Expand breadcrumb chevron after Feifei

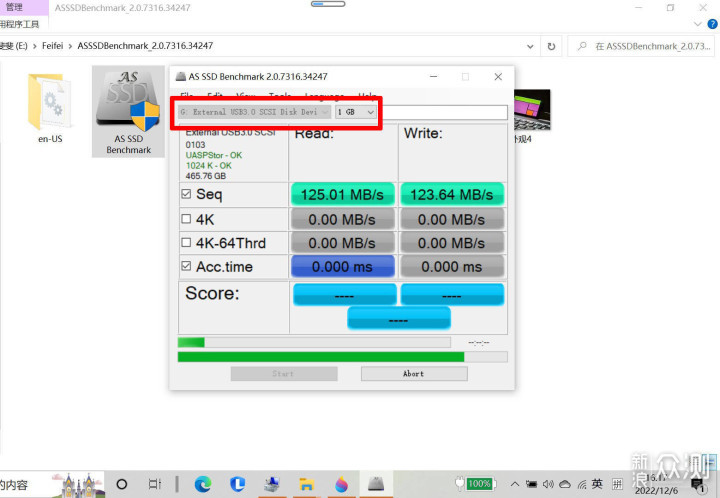[70, 46]
